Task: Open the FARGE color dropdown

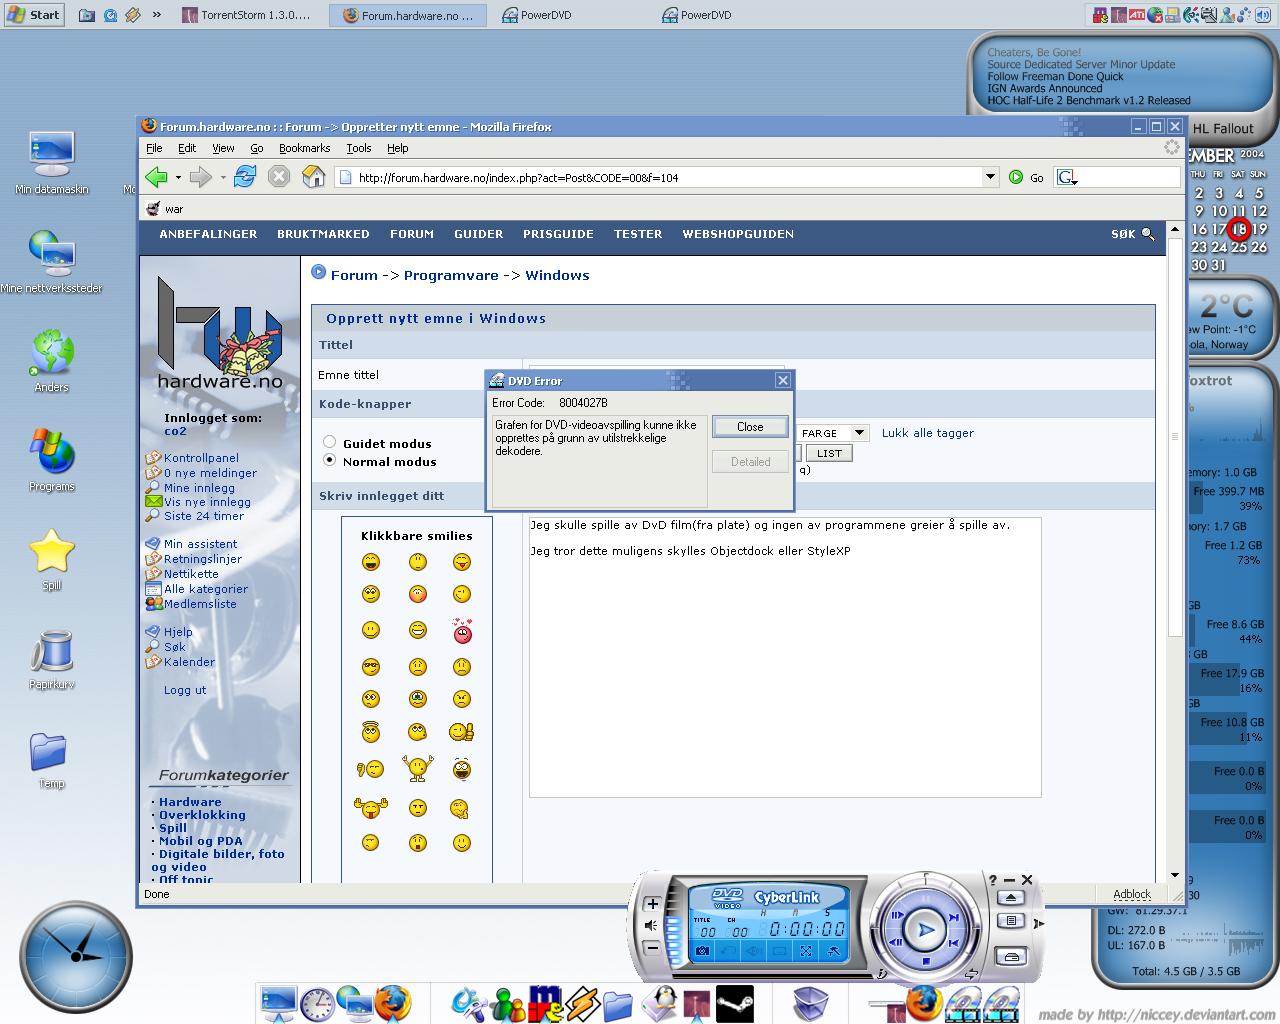Action: (x=834, y=433)
